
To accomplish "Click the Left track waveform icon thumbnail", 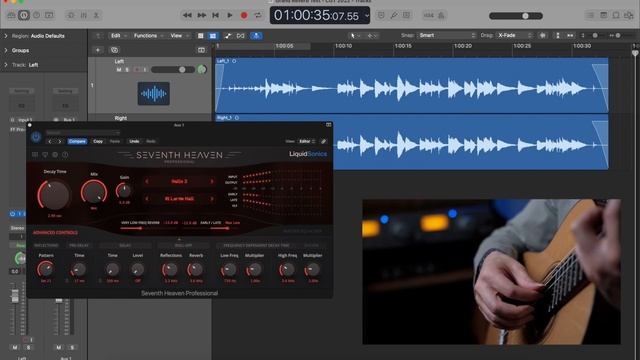I will coord(153,93).
